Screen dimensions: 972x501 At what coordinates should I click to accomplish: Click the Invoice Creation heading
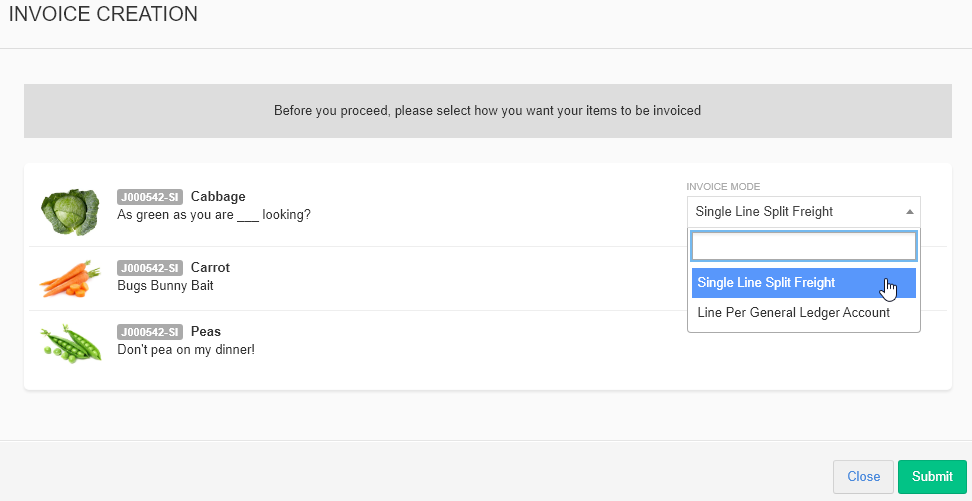(103, 15)
